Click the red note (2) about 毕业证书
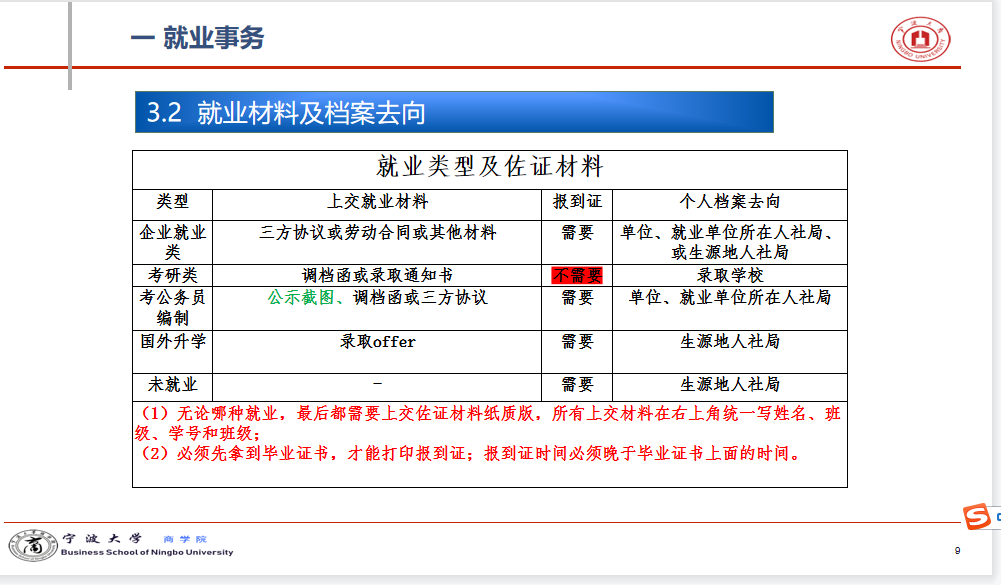 pos(470,454)
